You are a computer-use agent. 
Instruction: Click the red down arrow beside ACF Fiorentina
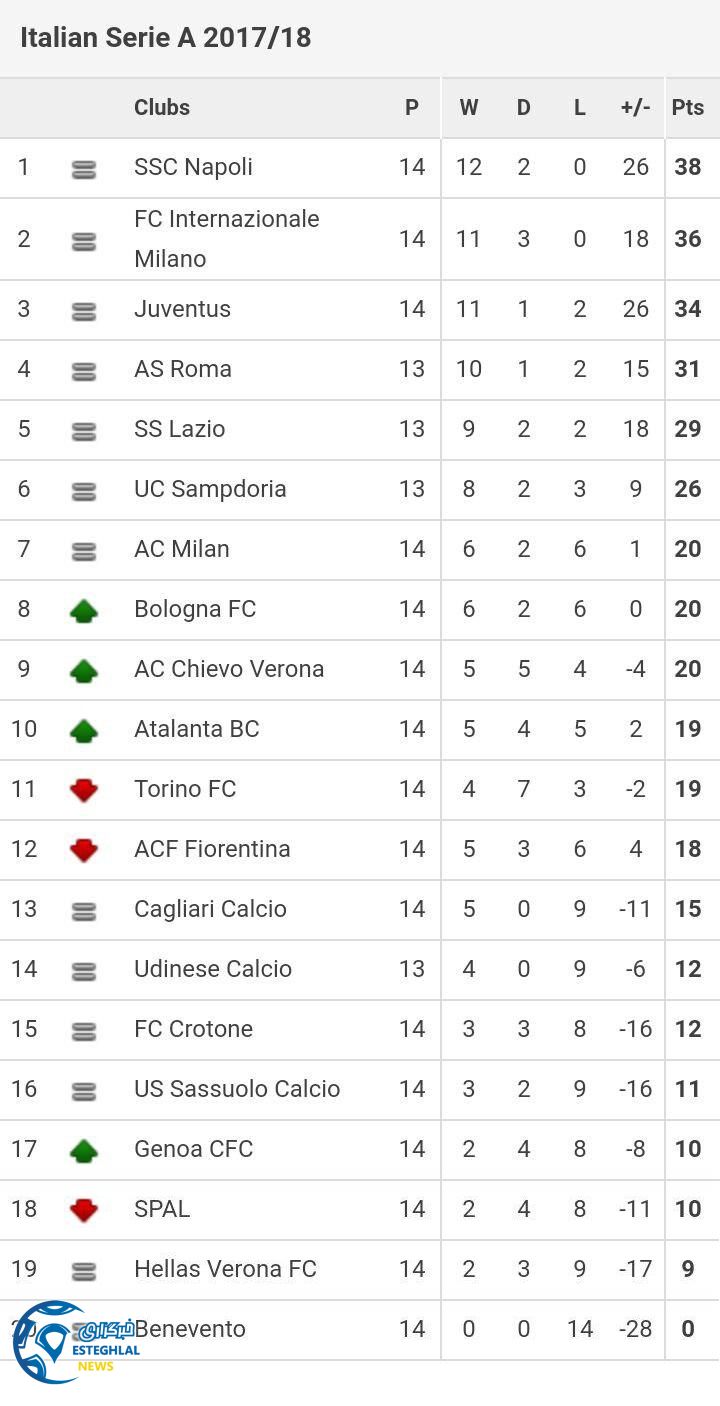coord(84,850)
